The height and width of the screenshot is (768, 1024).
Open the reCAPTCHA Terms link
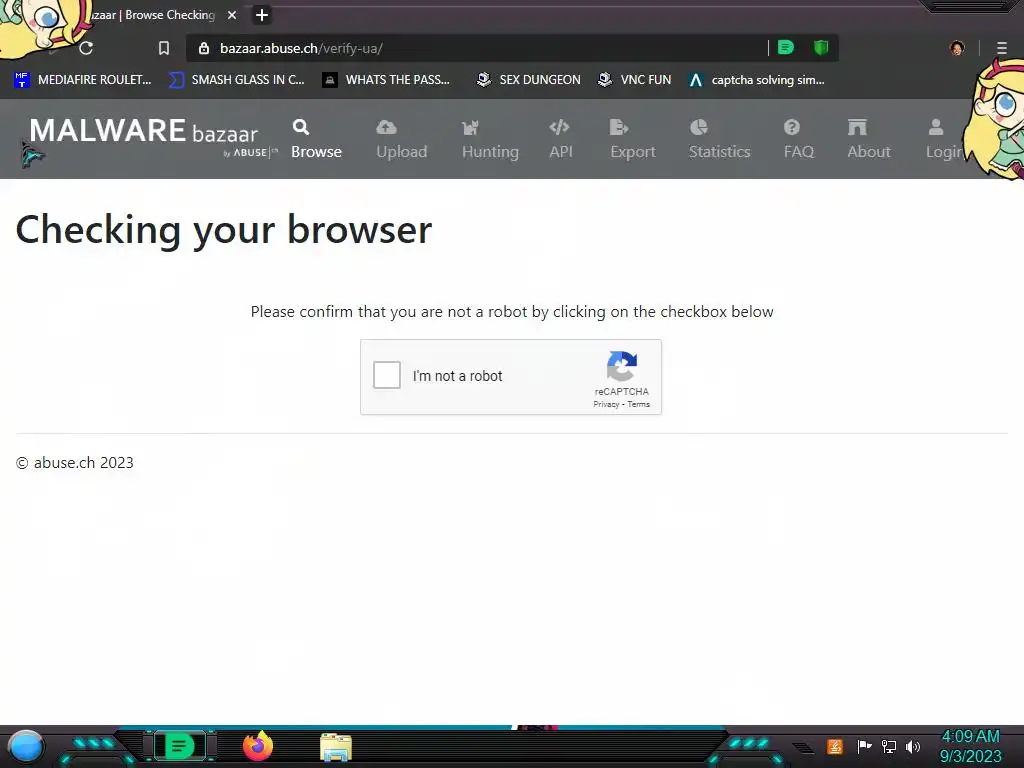click(639, 404)
